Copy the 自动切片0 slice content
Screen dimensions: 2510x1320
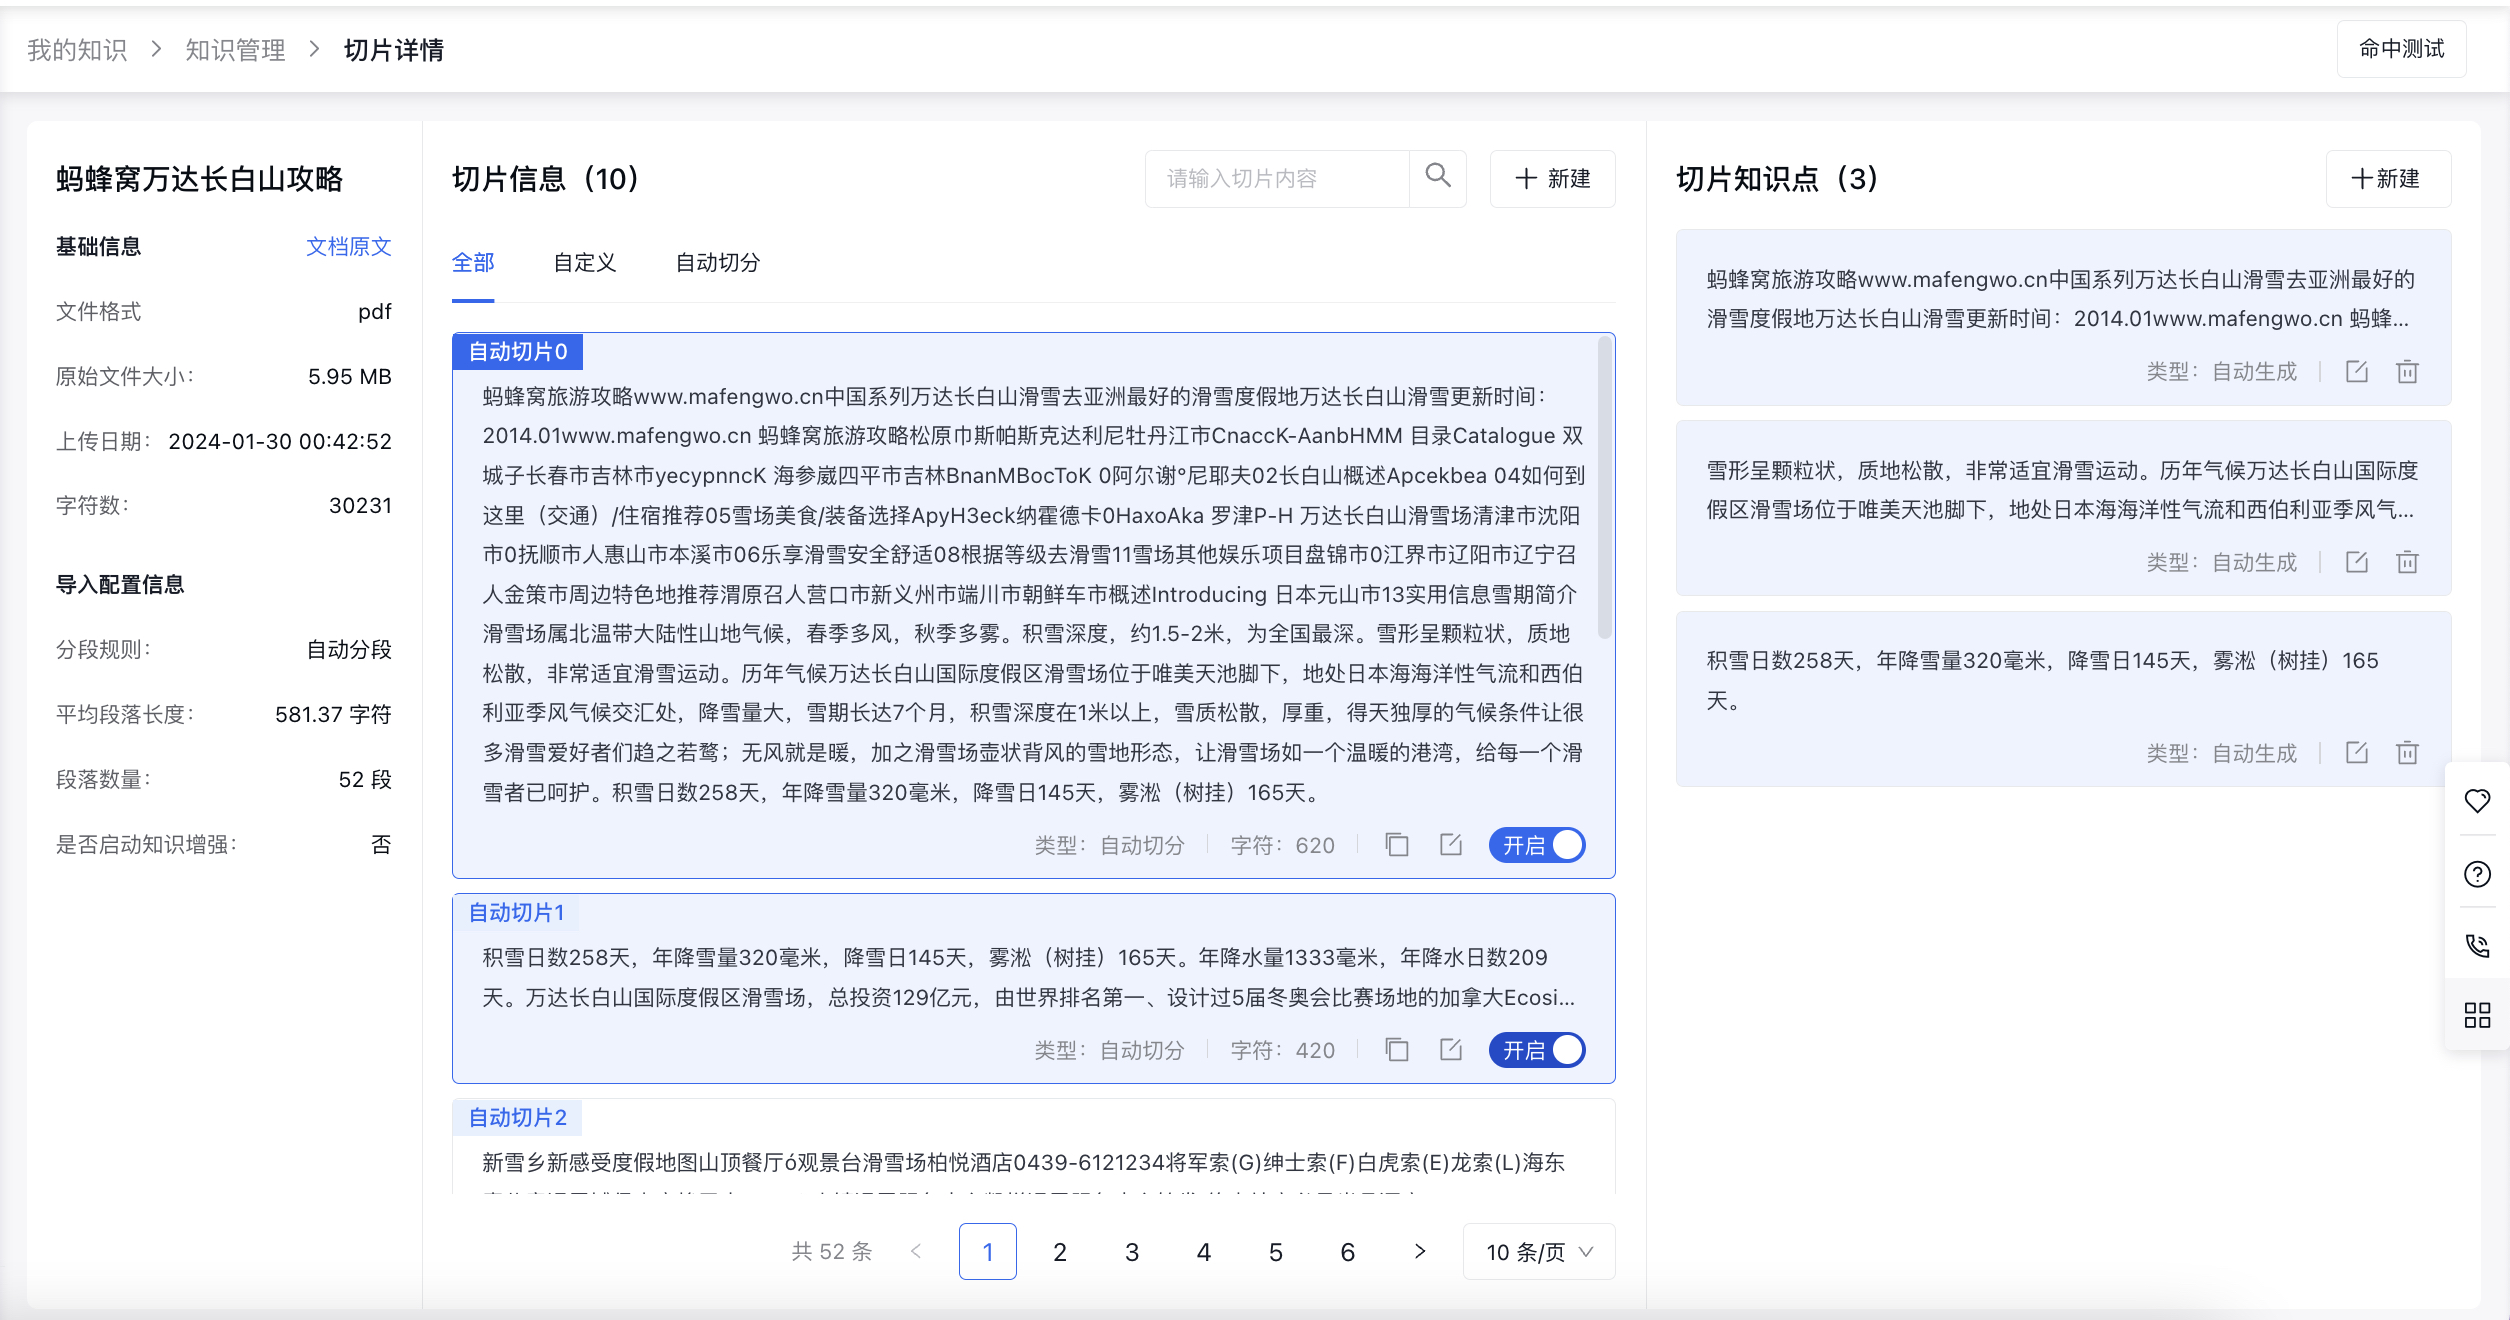click(1397, 845)
